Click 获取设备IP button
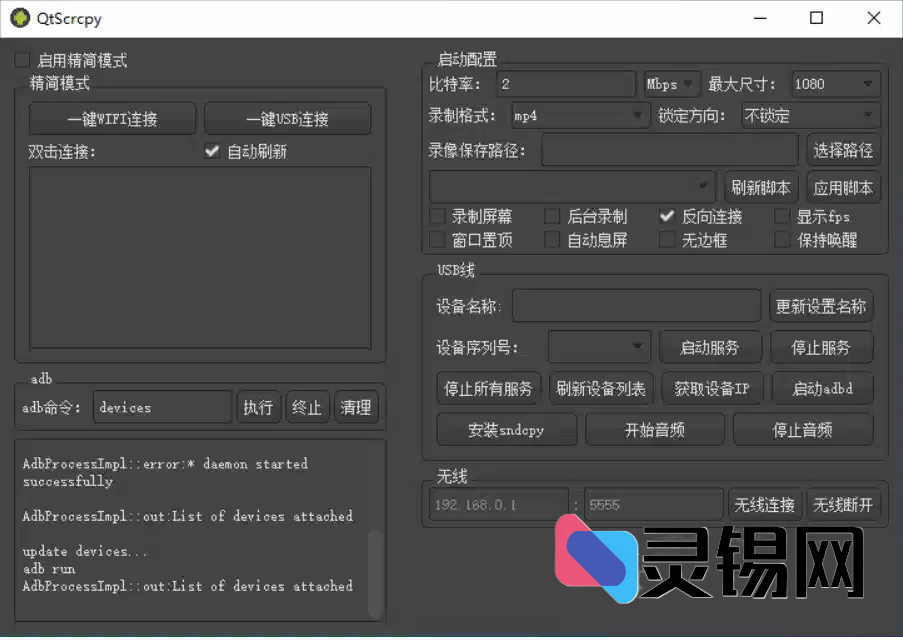Screen dimensions: 903x640 point(712,389)
